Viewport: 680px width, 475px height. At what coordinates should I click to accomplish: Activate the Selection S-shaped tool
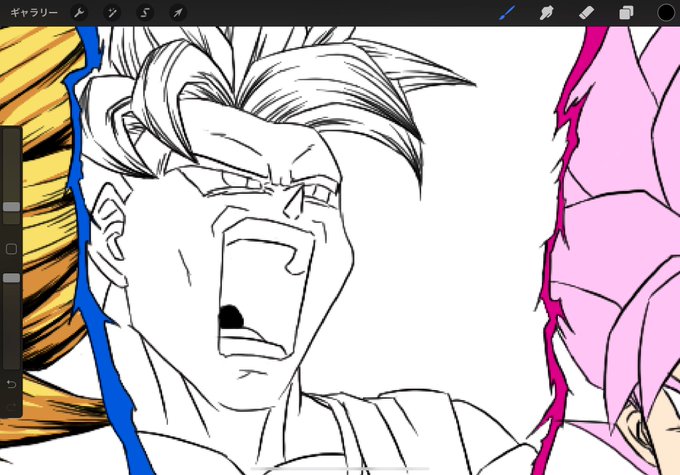point(145,13)
